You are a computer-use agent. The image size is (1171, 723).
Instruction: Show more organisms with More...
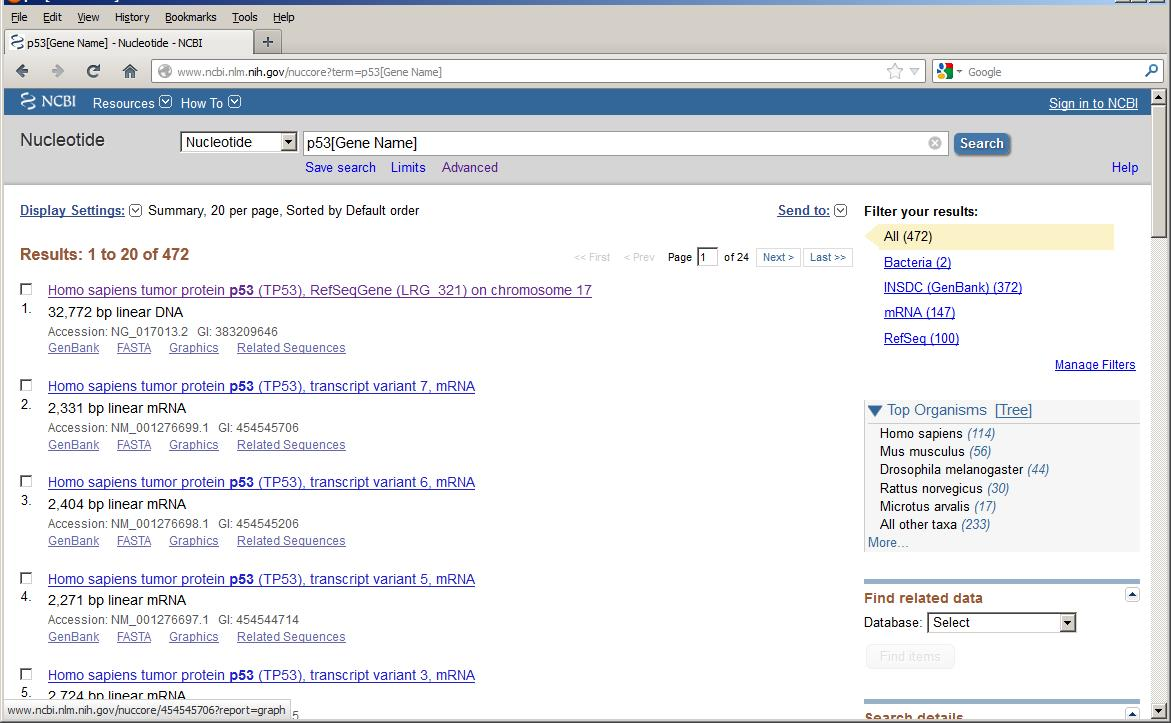click(x=888, y=542)
